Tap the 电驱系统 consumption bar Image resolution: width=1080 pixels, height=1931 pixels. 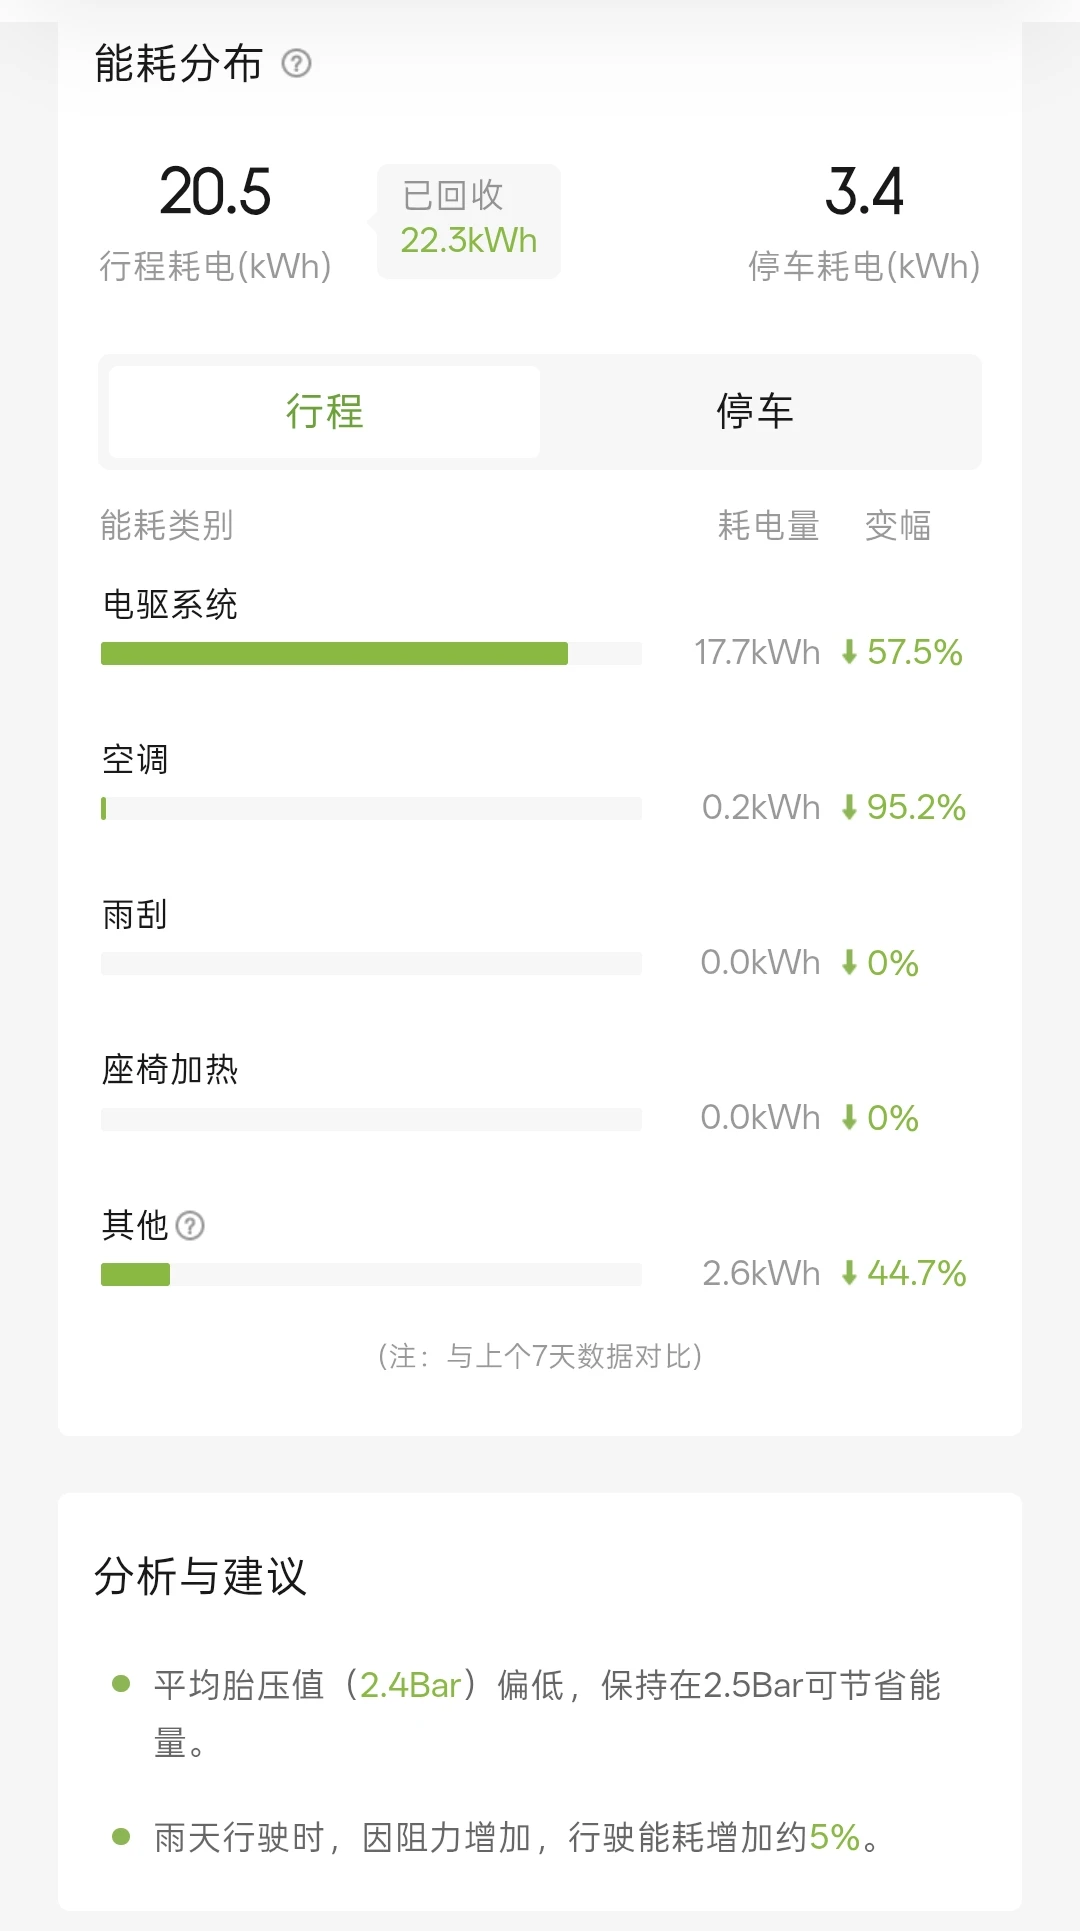371,654
